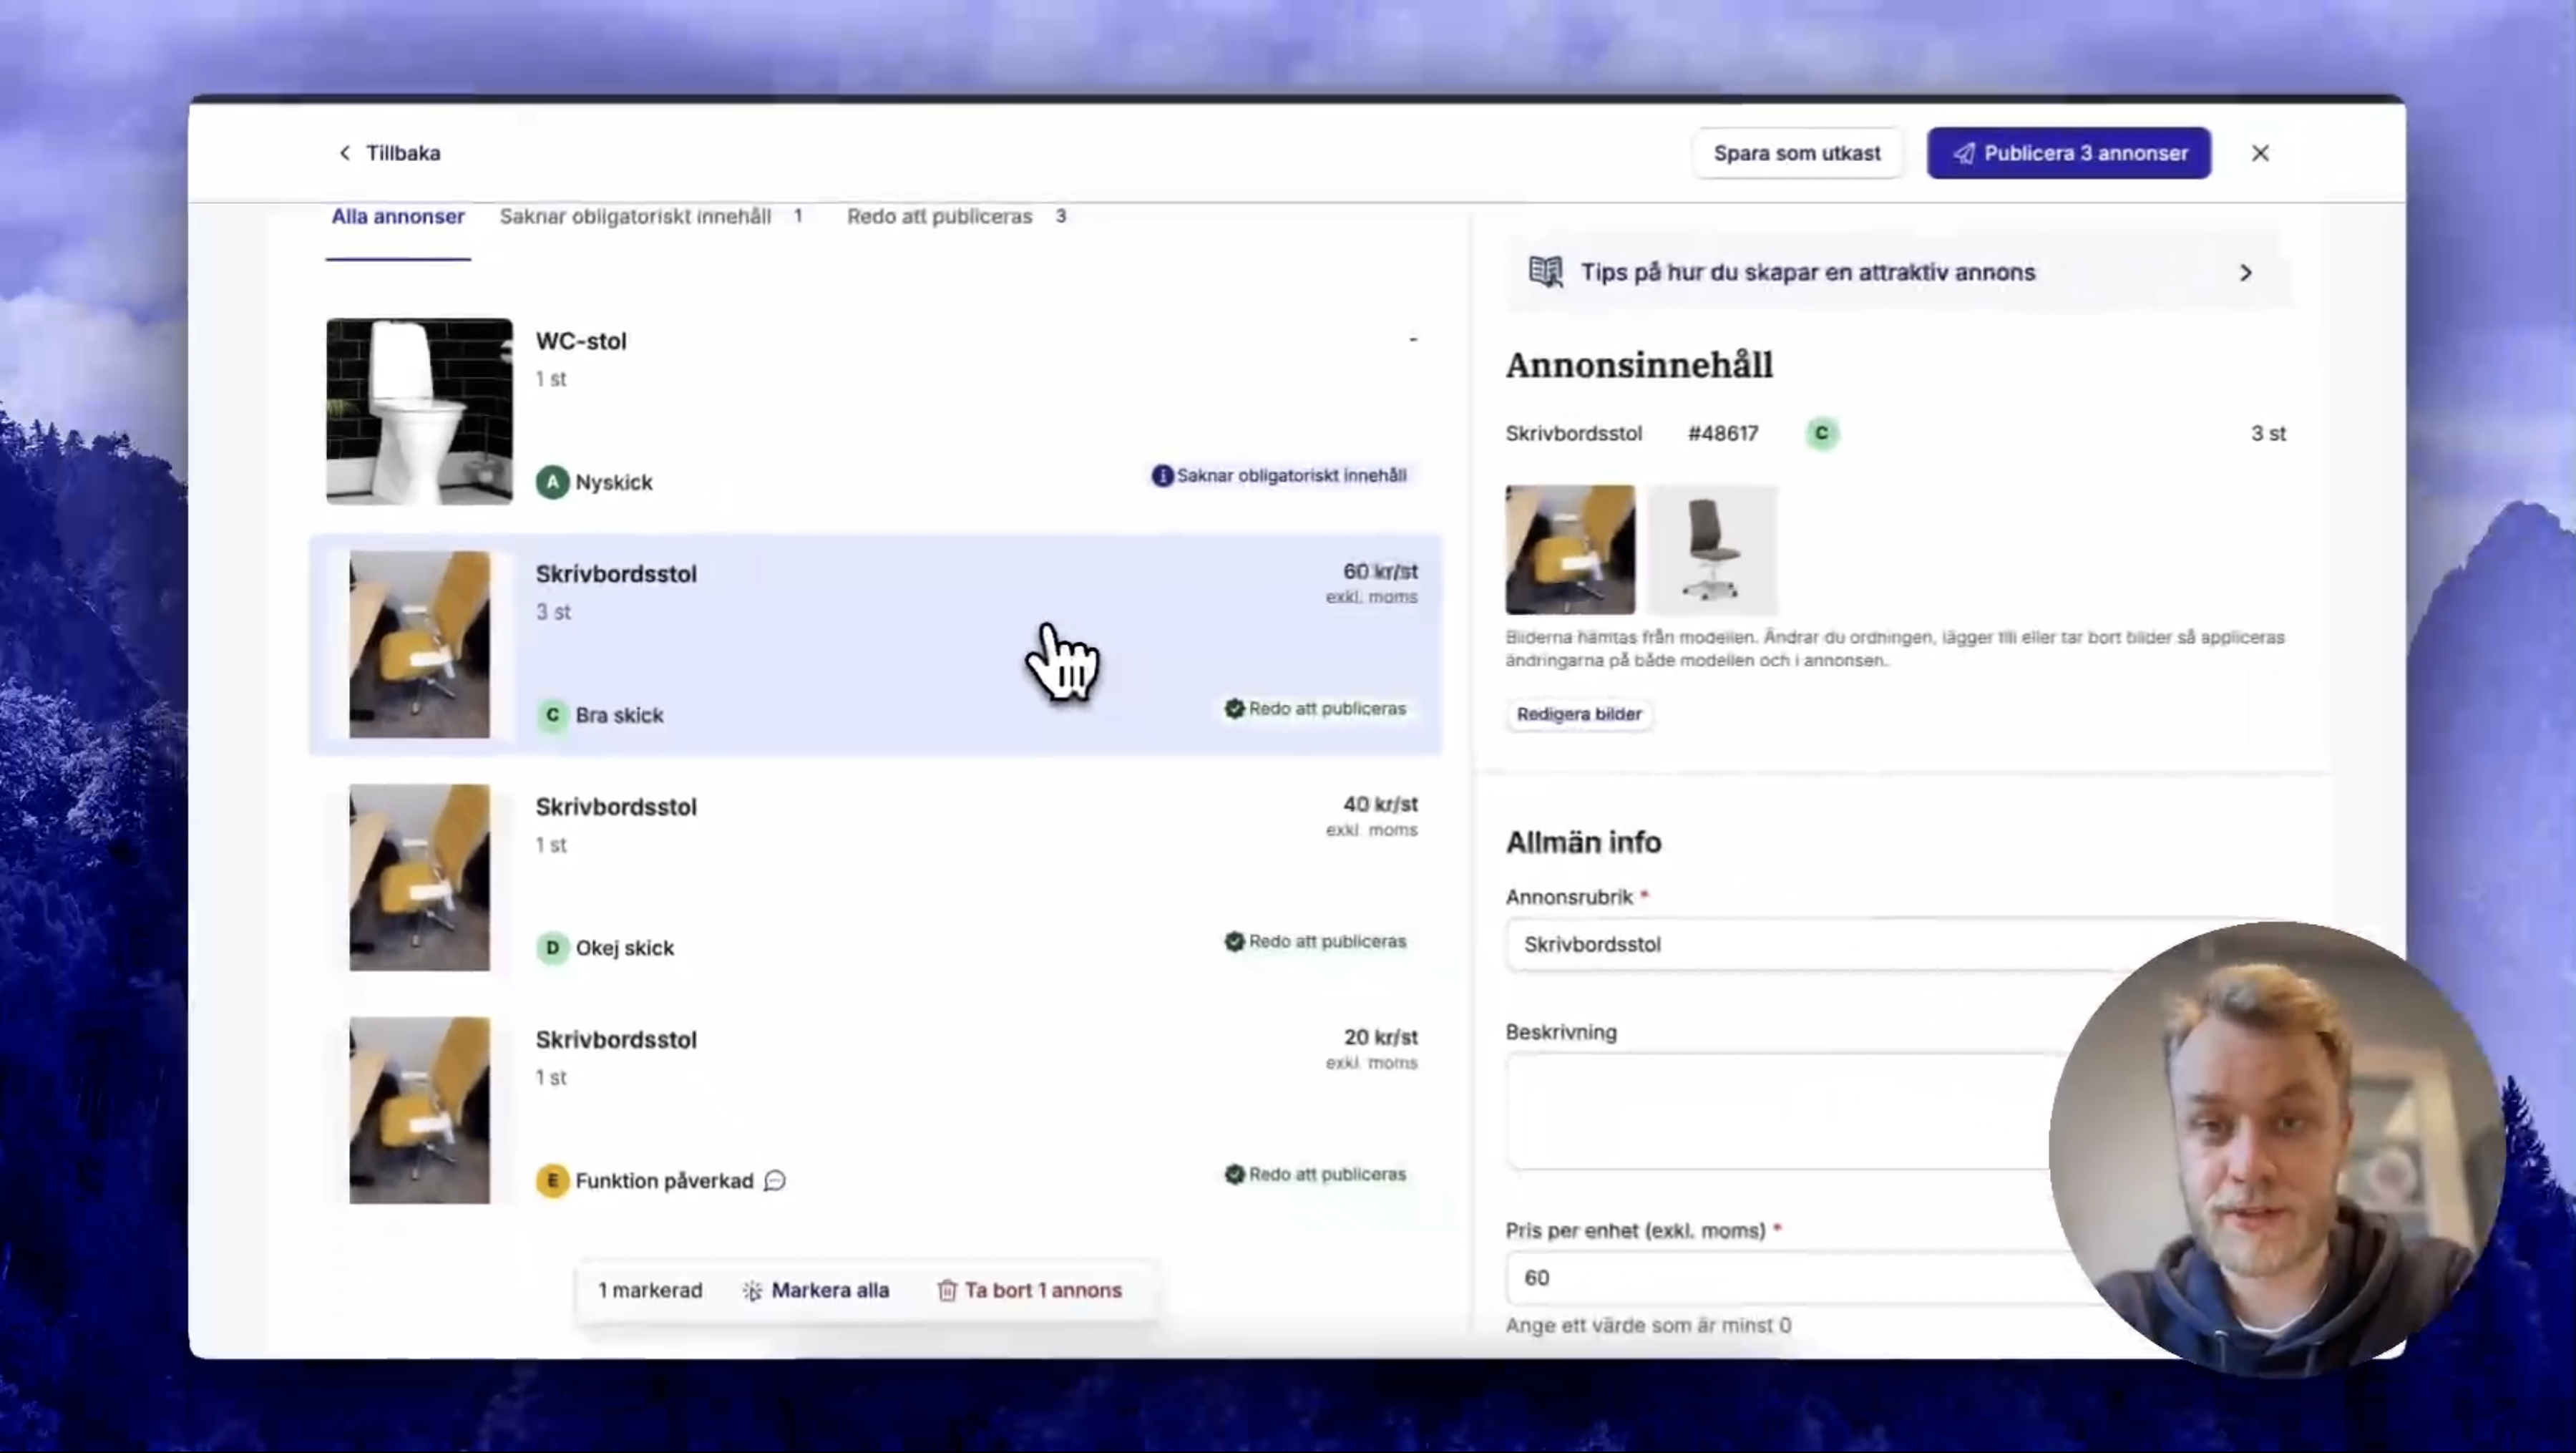This screenshot has height=1453, width=2576.
Task: Click the blue info icon on WC-stol
Action: point(1161,476)
